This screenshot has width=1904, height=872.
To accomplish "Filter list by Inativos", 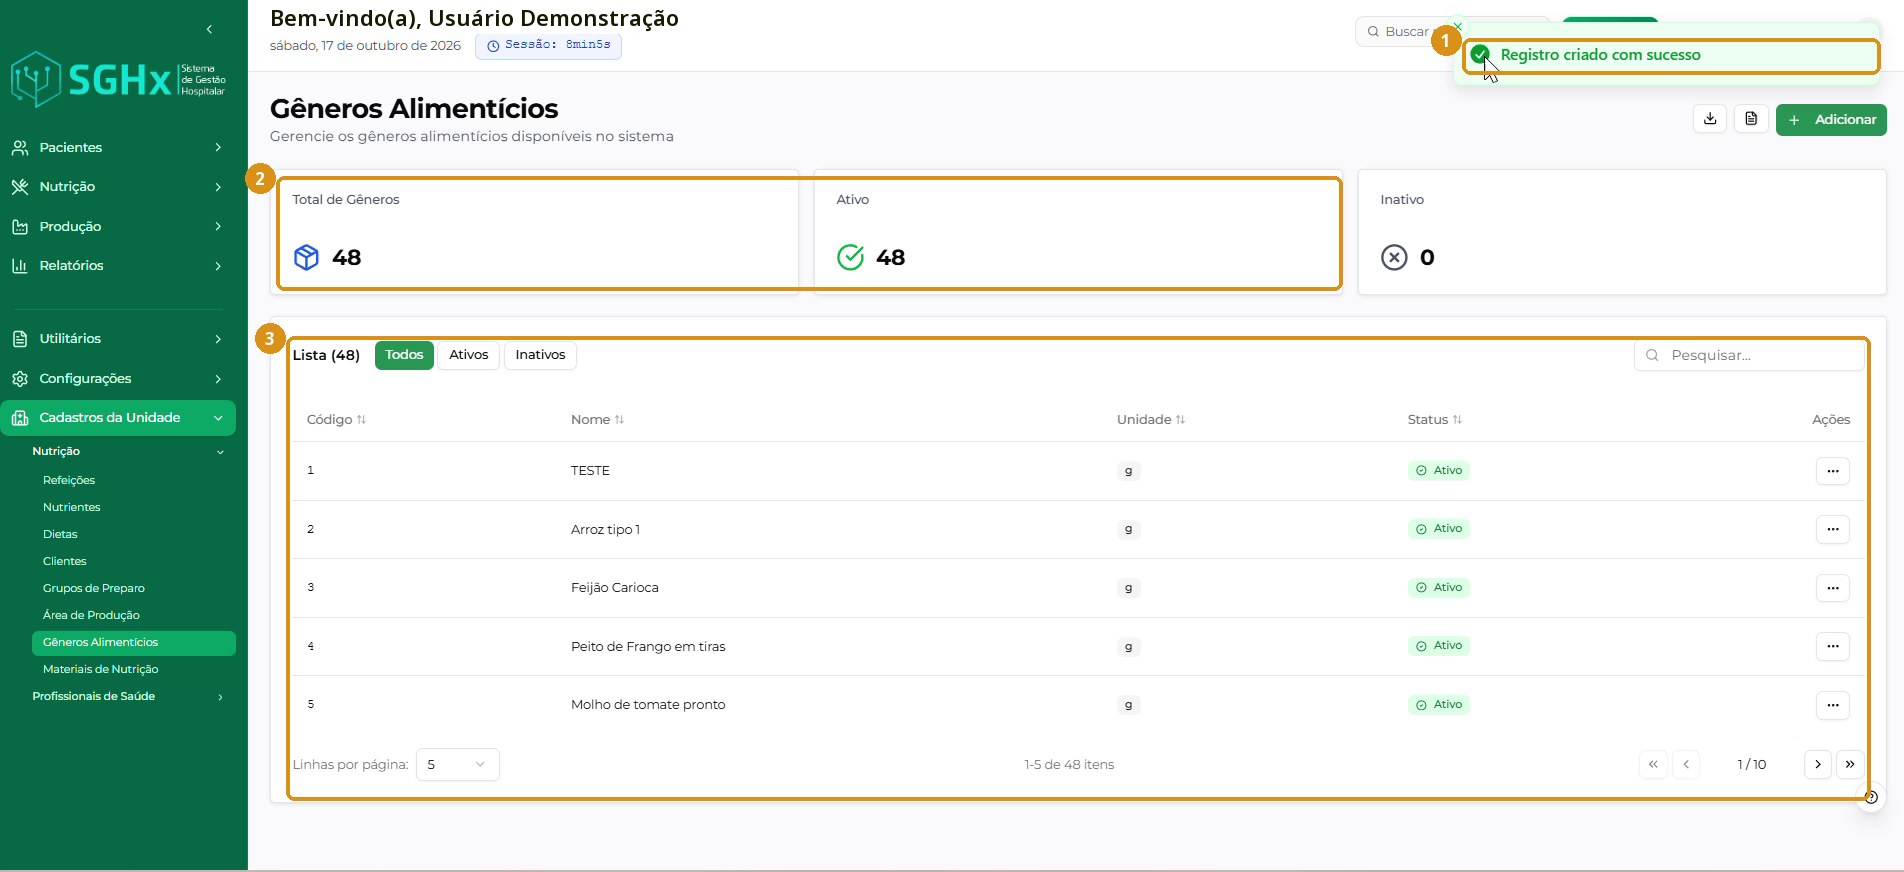I will click(540, 355).
